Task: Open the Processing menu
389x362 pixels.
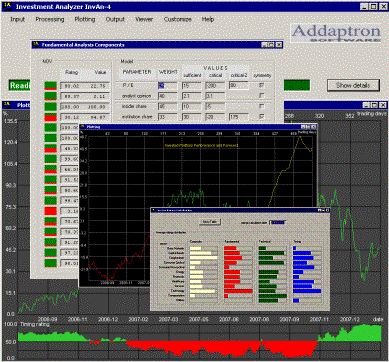Action: [x=50, y=19]
